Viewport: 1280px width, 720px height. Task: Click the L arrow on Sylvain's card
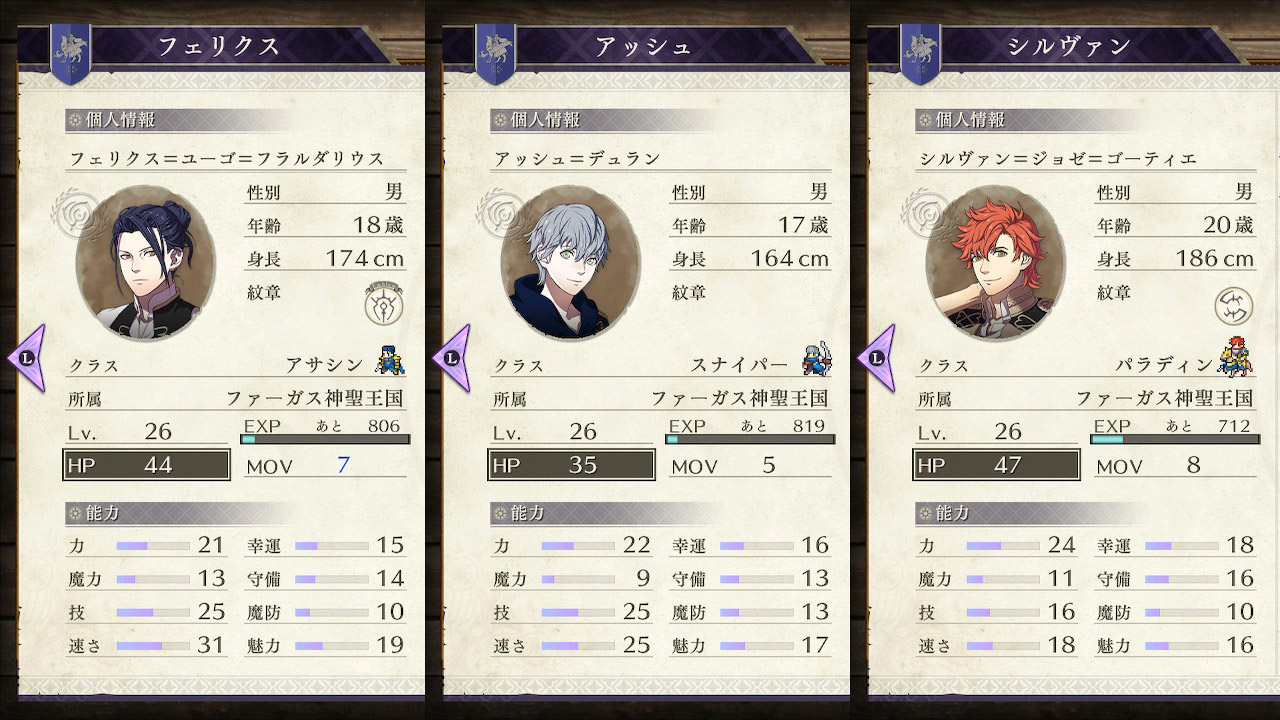click(x=877, y=357)
